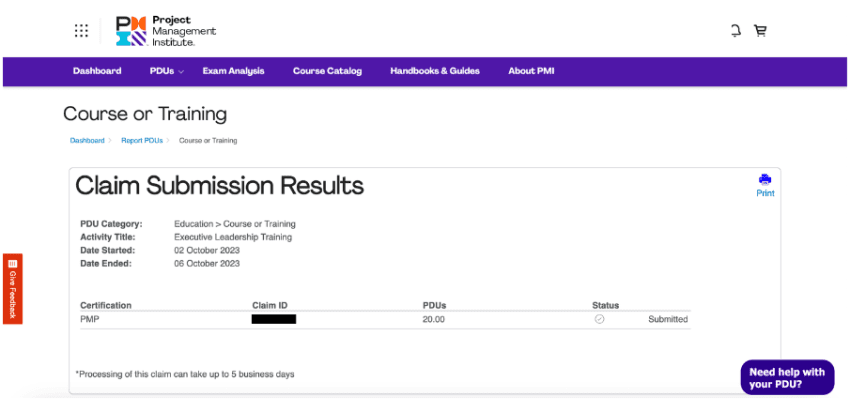Open the apps grid menu icon
The width and height of the screenshot is (850, 412).
[81, 30]
